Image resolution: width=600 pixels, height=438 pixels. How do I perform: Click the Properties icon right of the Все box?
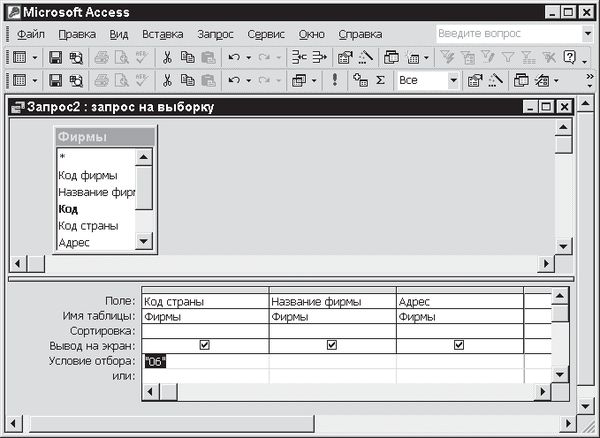474,80
